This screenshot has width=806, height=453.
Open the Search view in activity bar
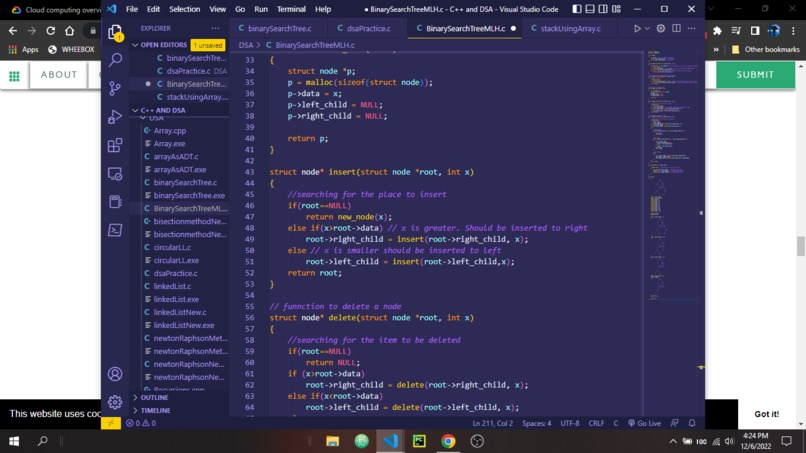115,60
